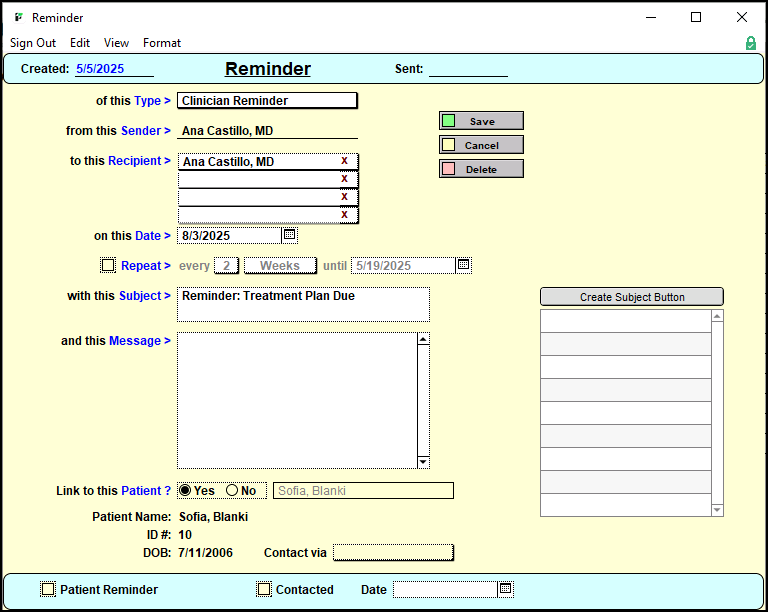The width and height of the screenshot is (768, 612).
Task: Enable the Repeat checkbox
Action: point(108,266)
